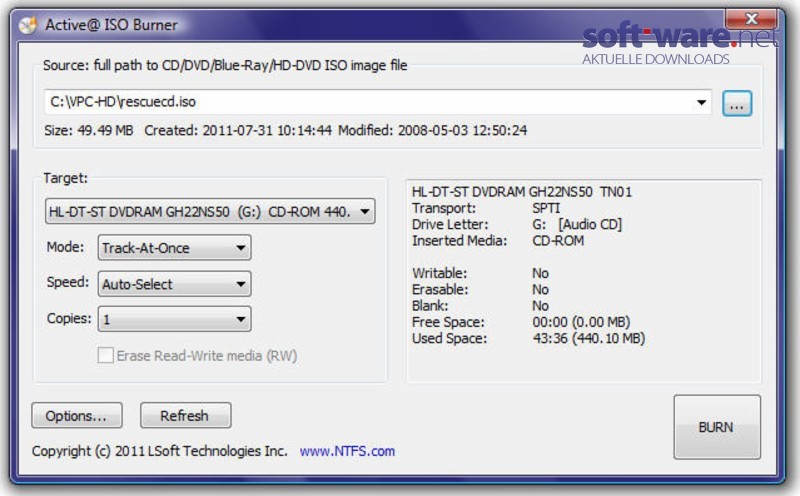Click the Drive Letter value "G: [Audio CD]"
The image size is (800, 496).
[x=577, y=225]
